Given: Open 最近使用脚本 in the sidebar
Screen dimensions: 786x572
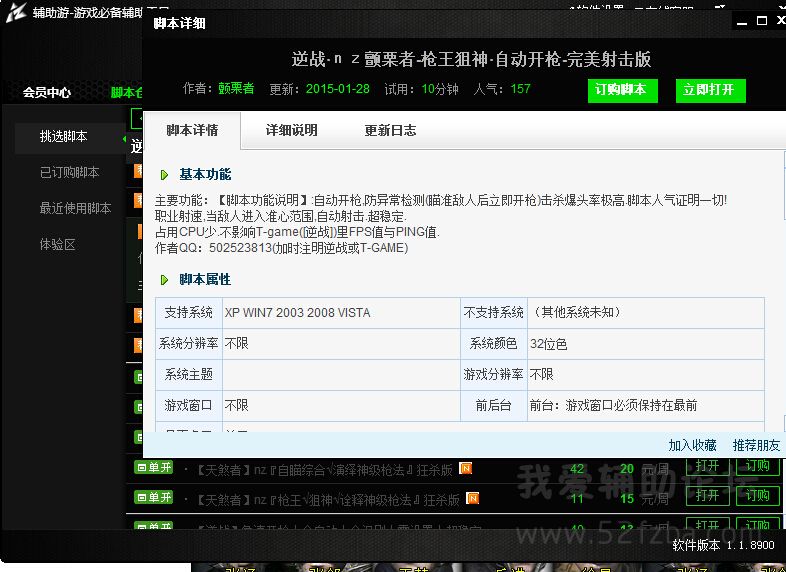Looking at the screenshot, I should (75, 208).
